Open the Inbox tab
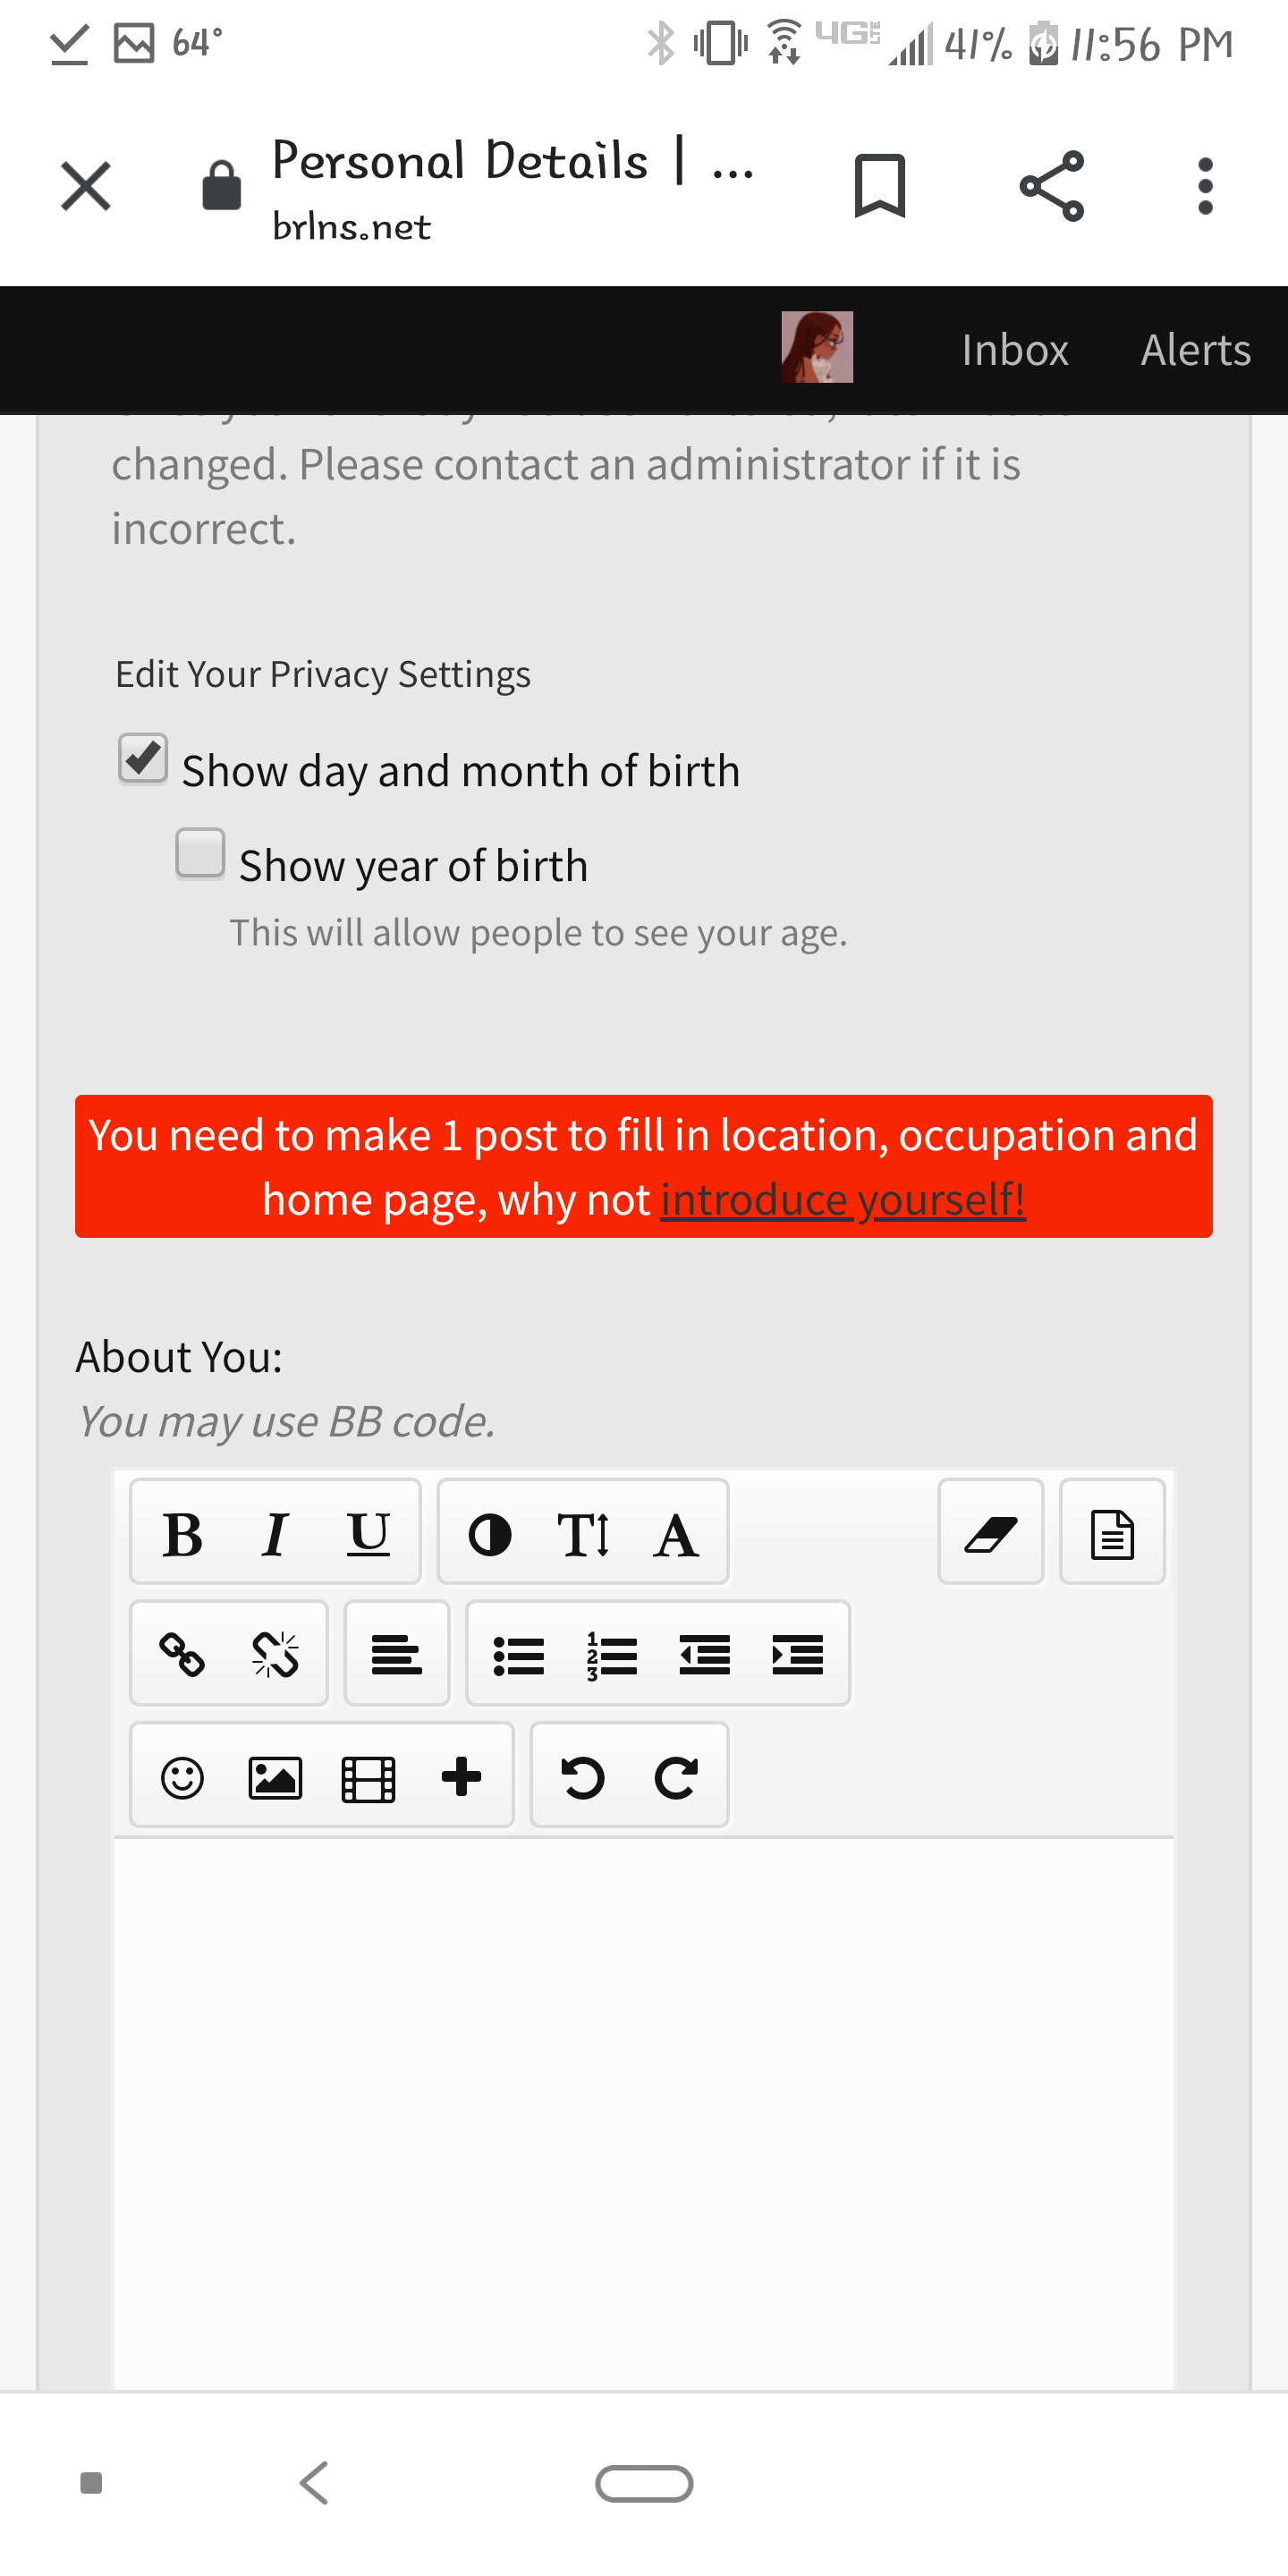Screen dimensions: 1288x2576 click(x=1015, y=350)
